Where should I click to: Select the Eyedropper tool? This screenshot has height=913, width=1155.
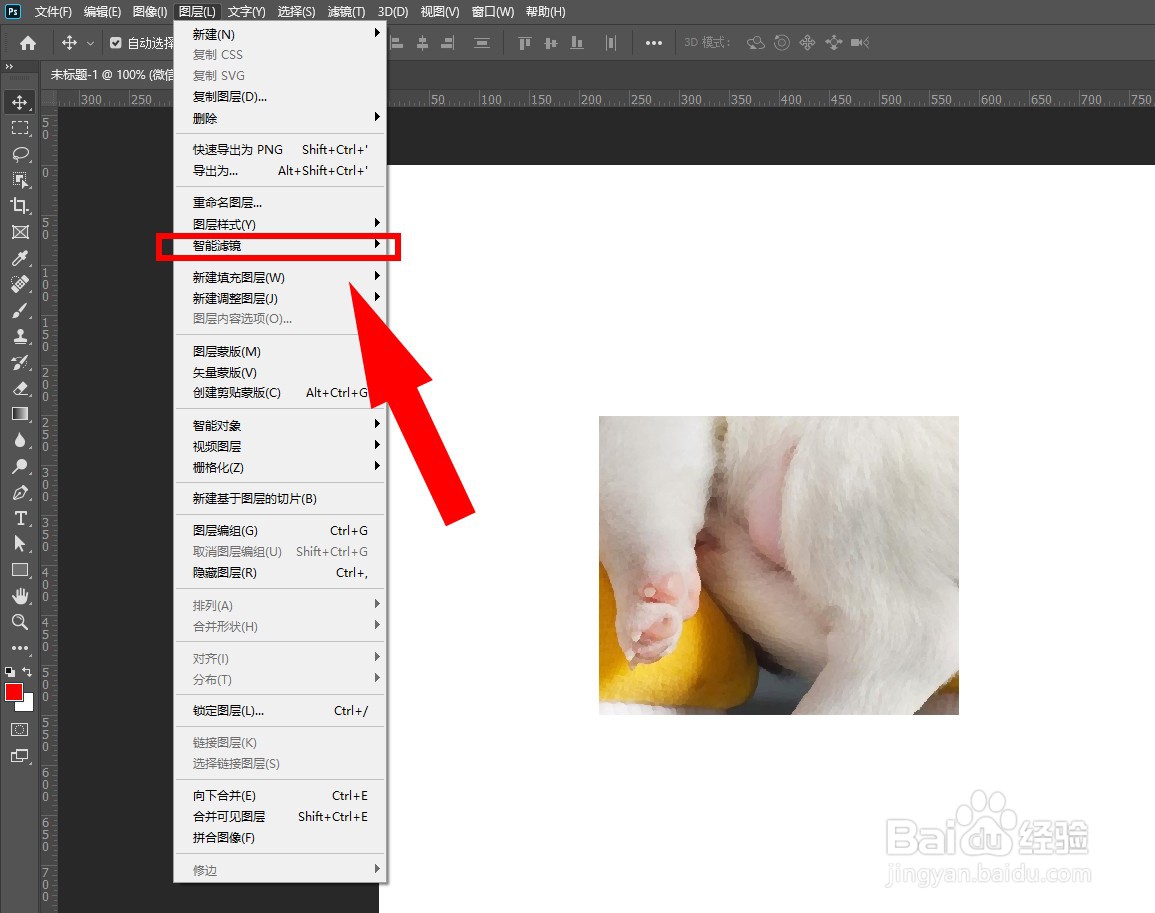[x=20, y=258]
